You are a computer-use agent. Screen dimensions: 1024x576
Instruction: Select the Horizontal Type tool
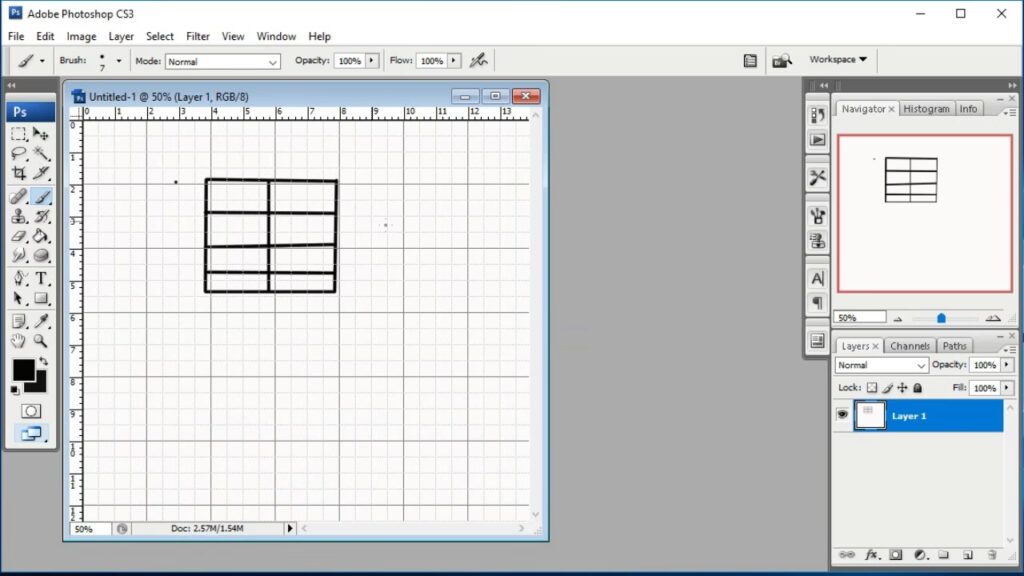(x=42, y=278)
